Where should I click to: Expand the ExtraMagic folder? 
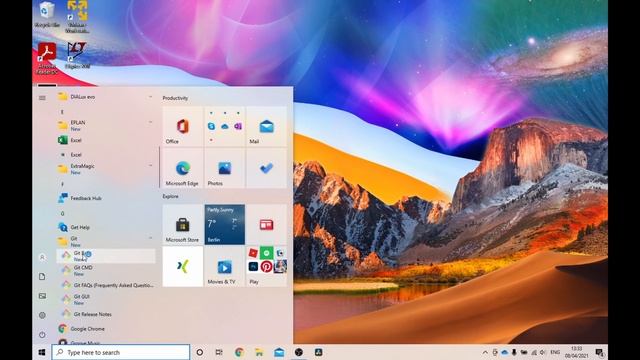(105, 169)
